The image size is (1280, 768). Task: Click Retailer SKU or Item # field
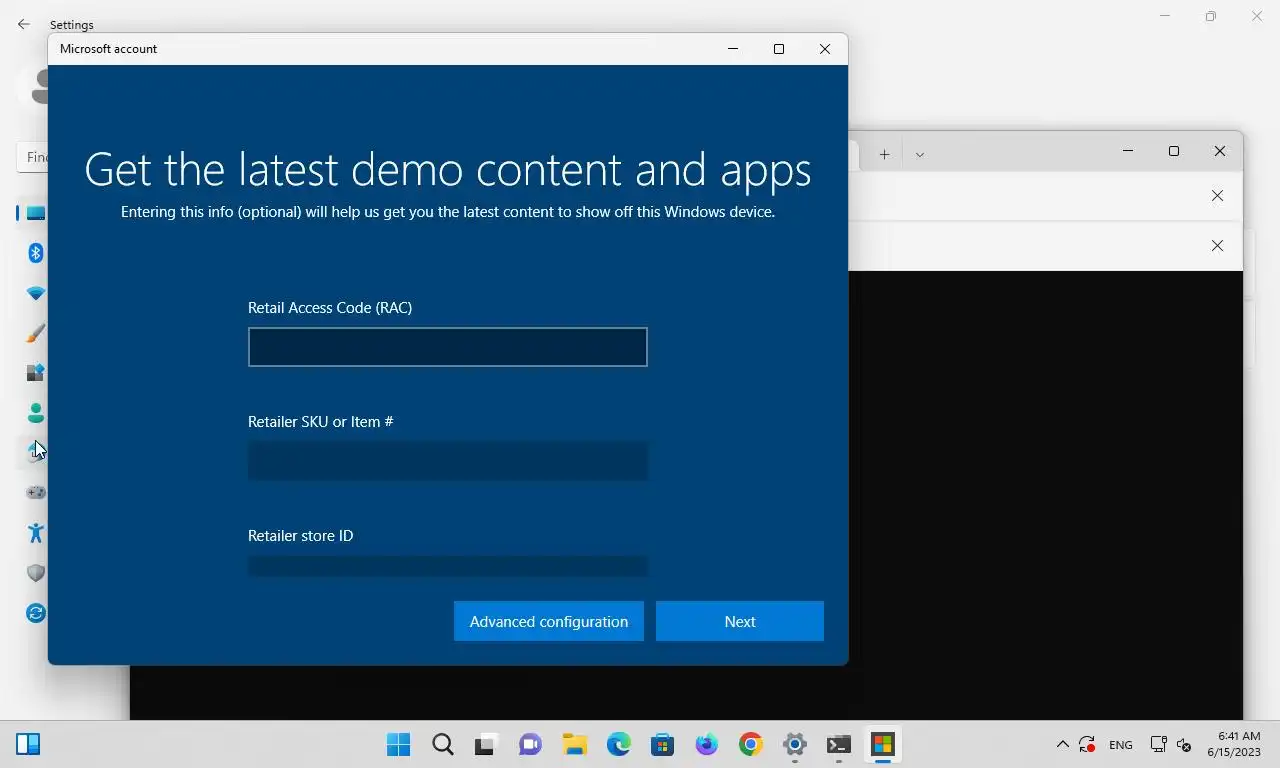(448, 461)
